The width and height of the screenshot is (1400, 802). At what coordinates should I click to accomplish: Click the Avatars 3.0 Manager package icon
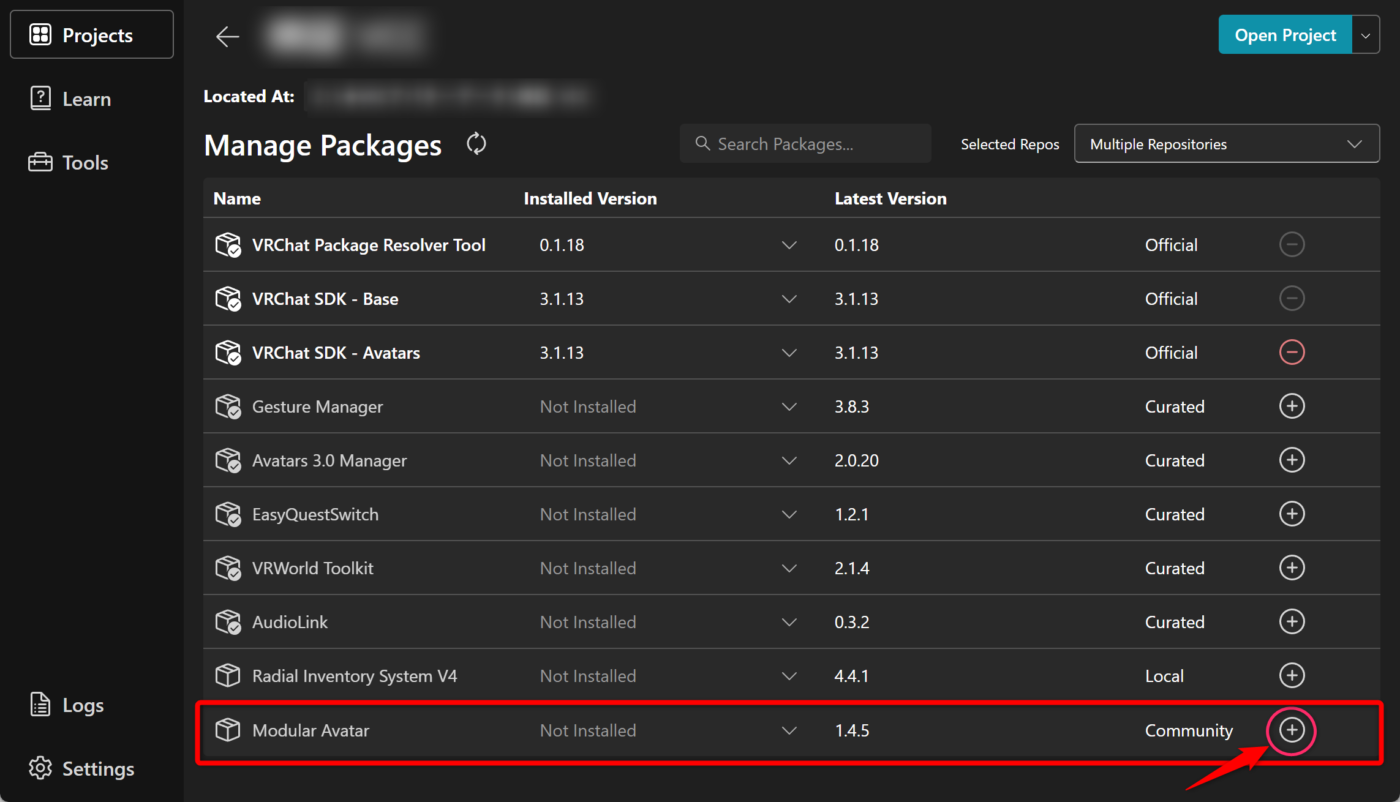tap(228, 461)
